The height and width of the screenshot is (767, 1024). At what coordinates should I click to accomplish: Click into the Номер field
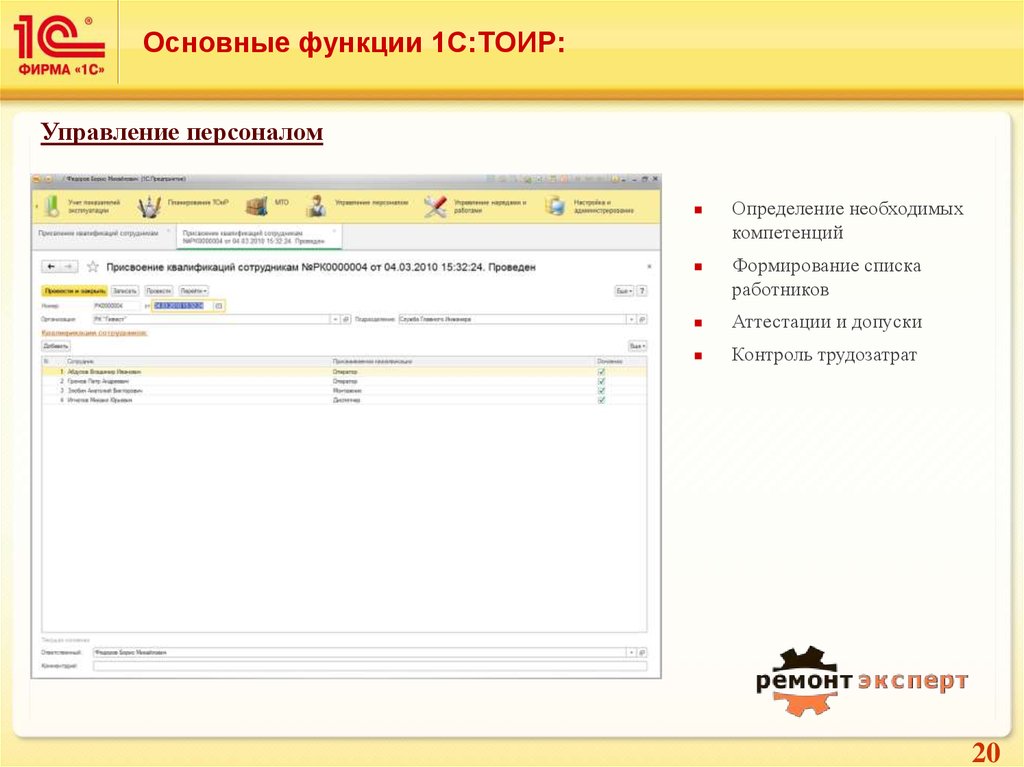click(116, 306)
